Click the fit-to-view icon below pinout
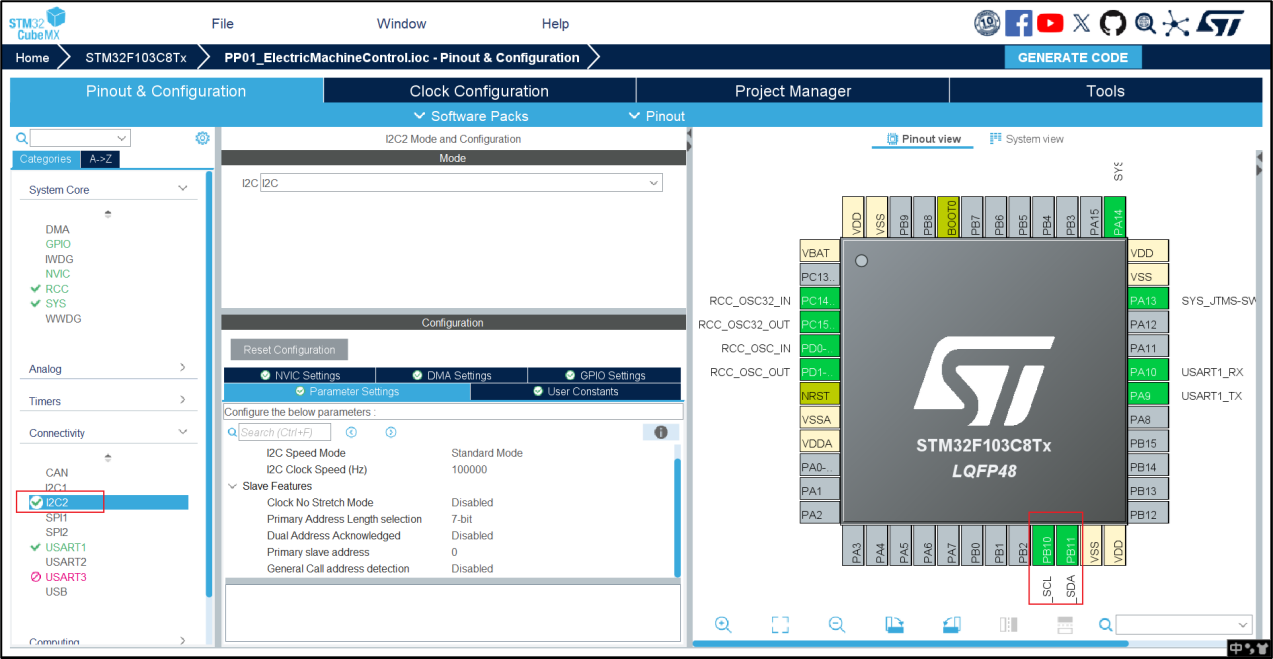This screenshot has height=659, width=1273. (780, 625)
